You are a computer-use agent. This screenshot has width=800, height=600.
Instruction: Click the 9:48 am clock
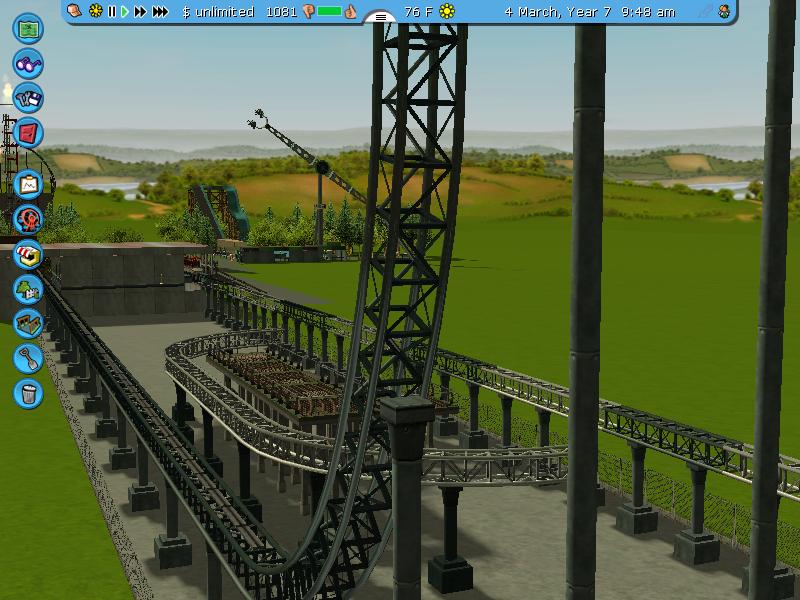[x=648, y=12]
